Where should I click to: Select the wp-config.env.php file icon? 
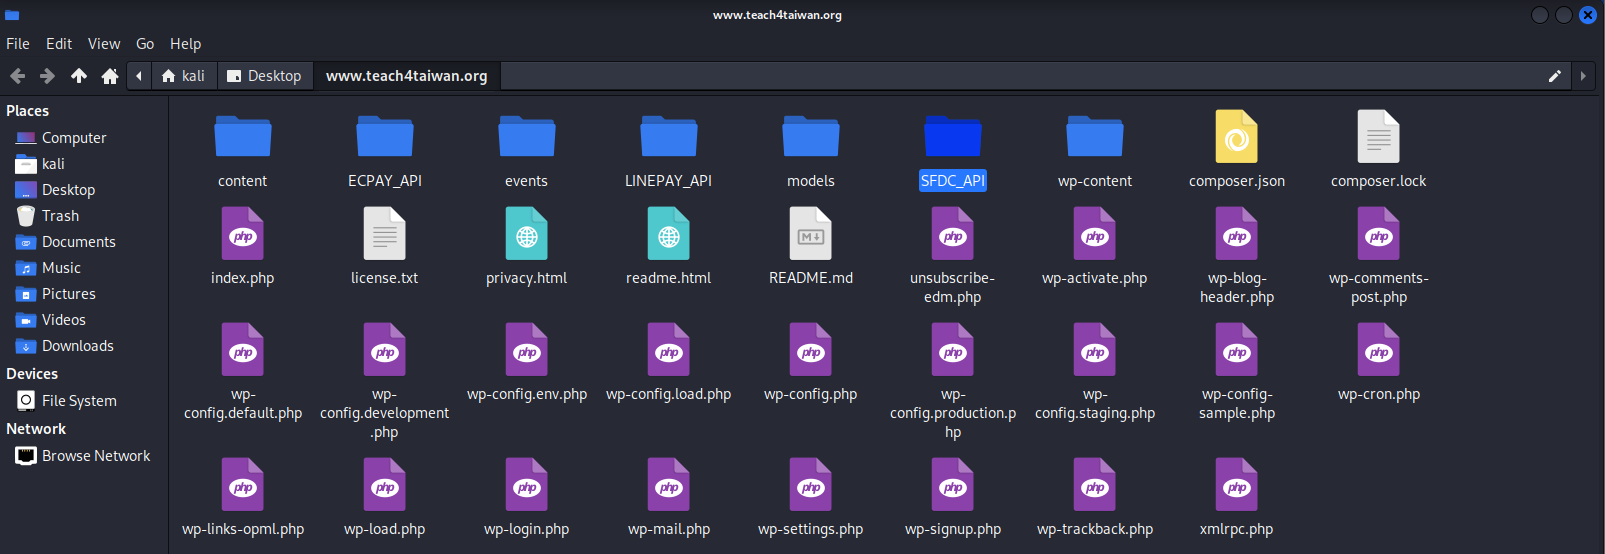(x=527, y=350)
